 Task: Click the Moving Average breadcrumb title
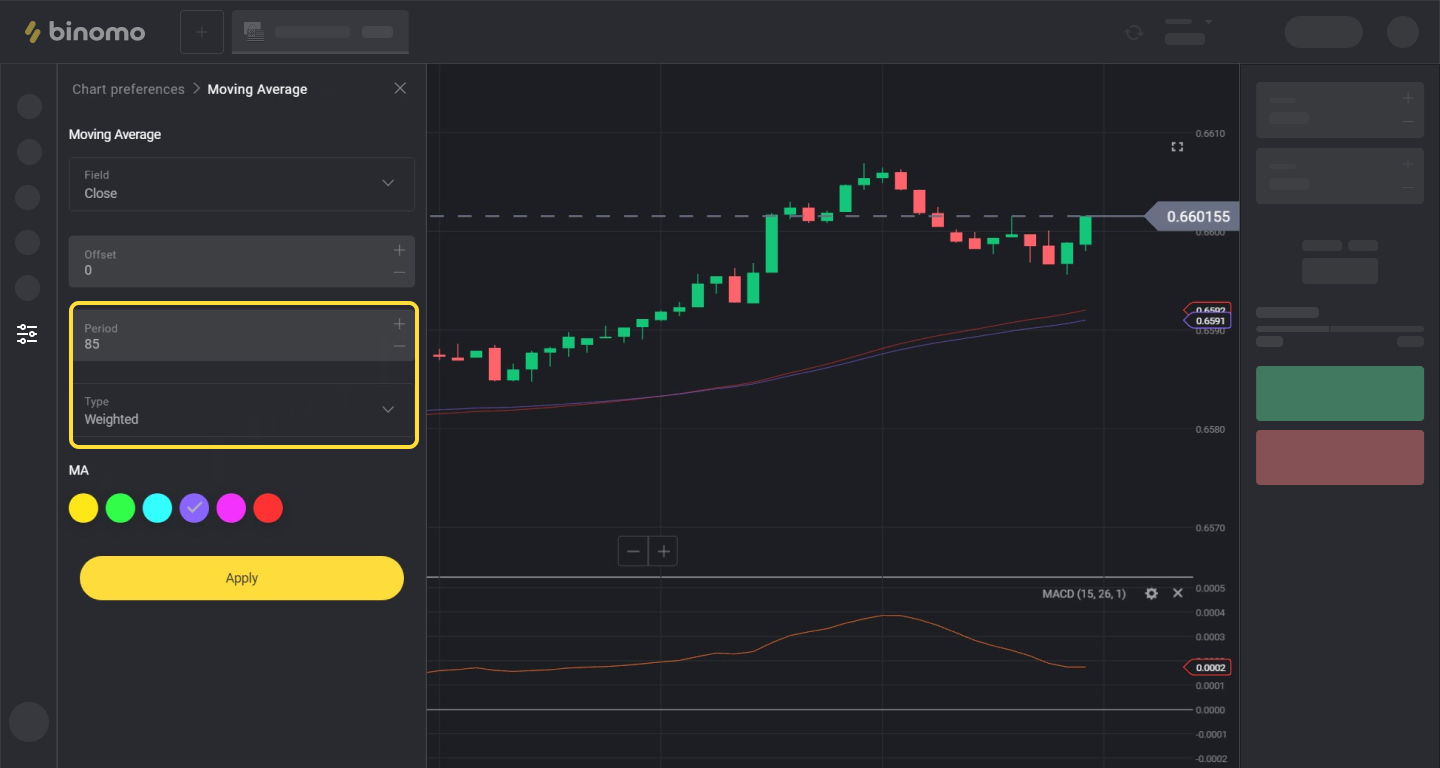257,89
